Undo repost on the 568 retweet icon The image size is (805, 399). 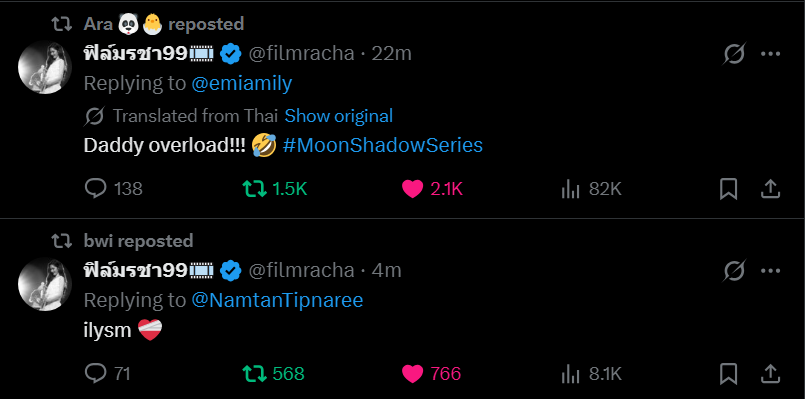point(254,373)
